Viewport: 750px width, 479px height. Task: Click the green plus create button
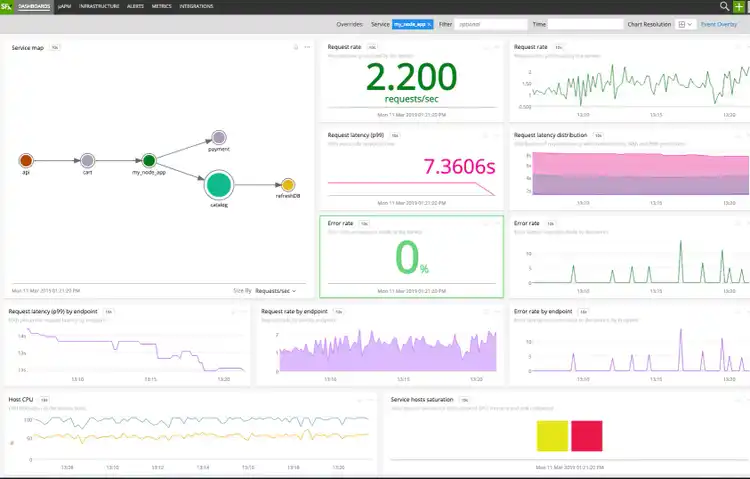(739, 6)
